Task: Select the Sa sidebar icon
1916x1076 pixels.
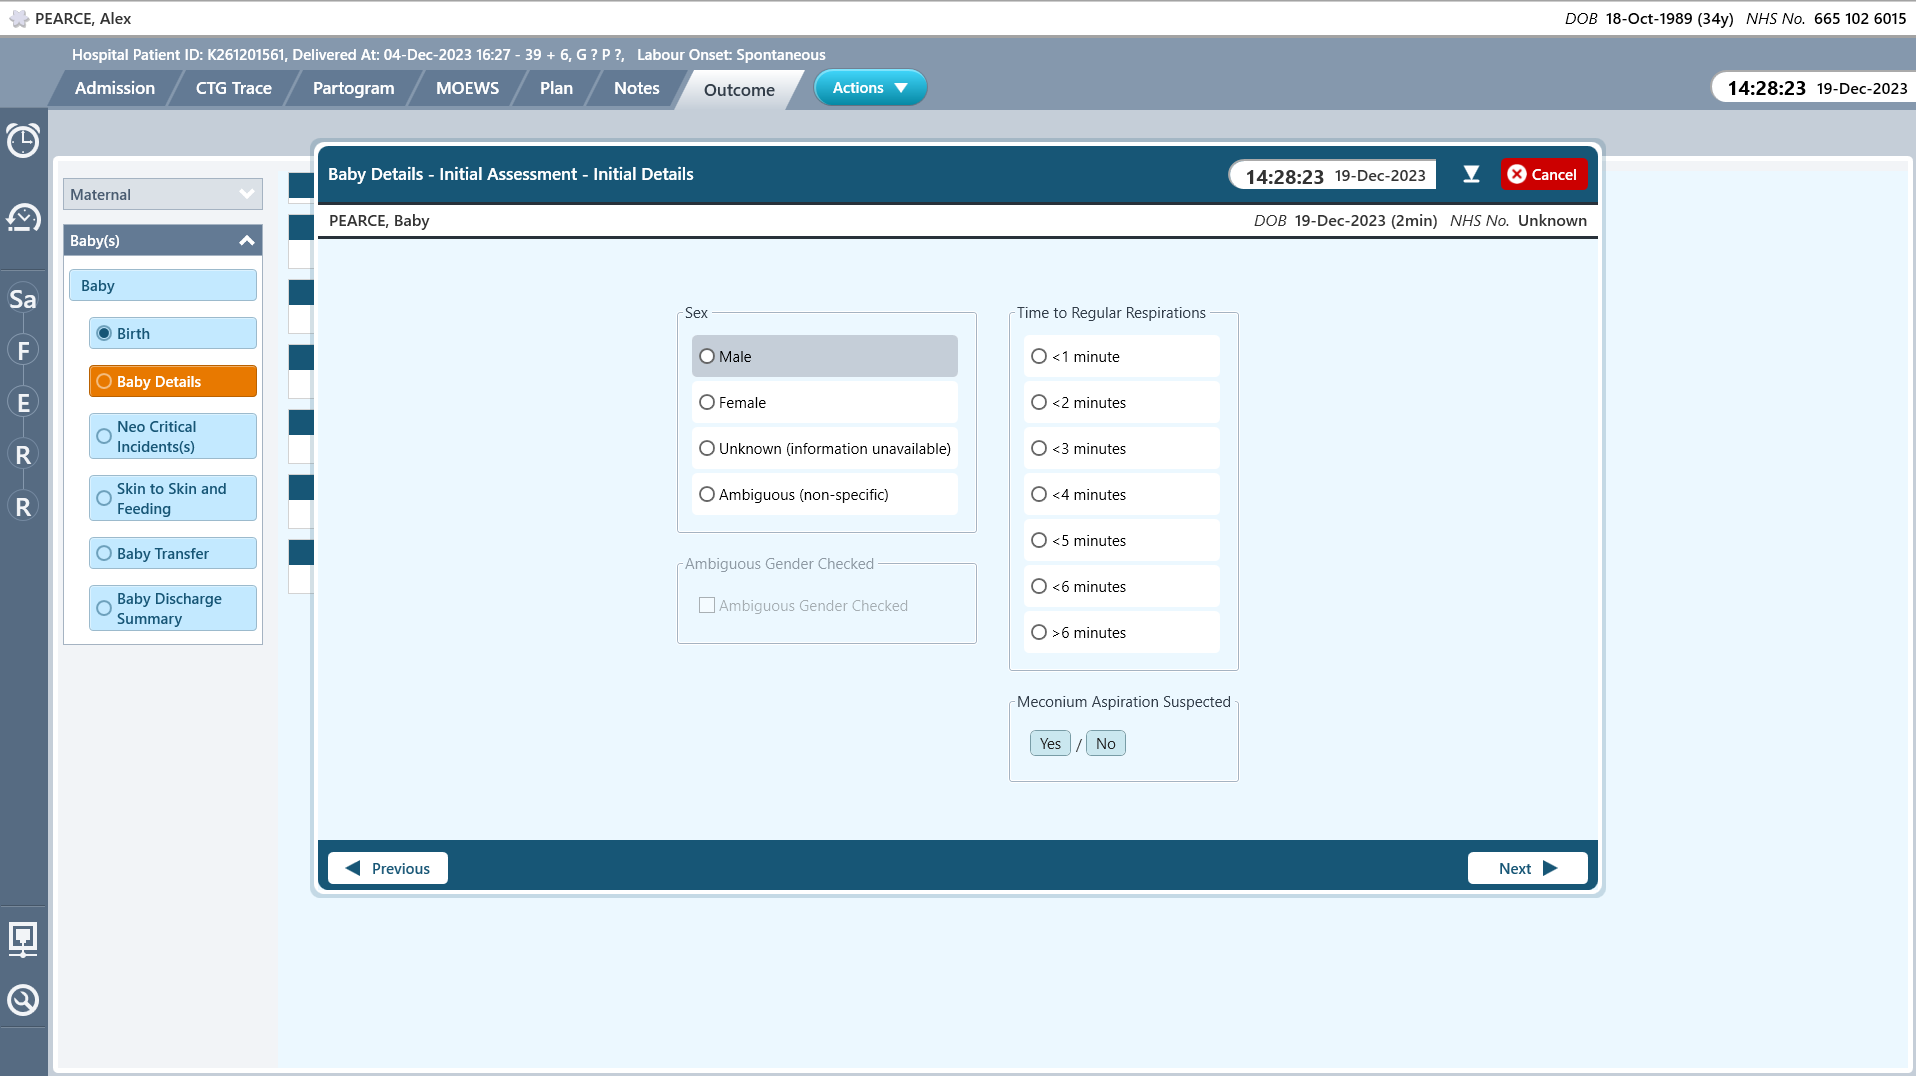Action: (x=23, y=299)
